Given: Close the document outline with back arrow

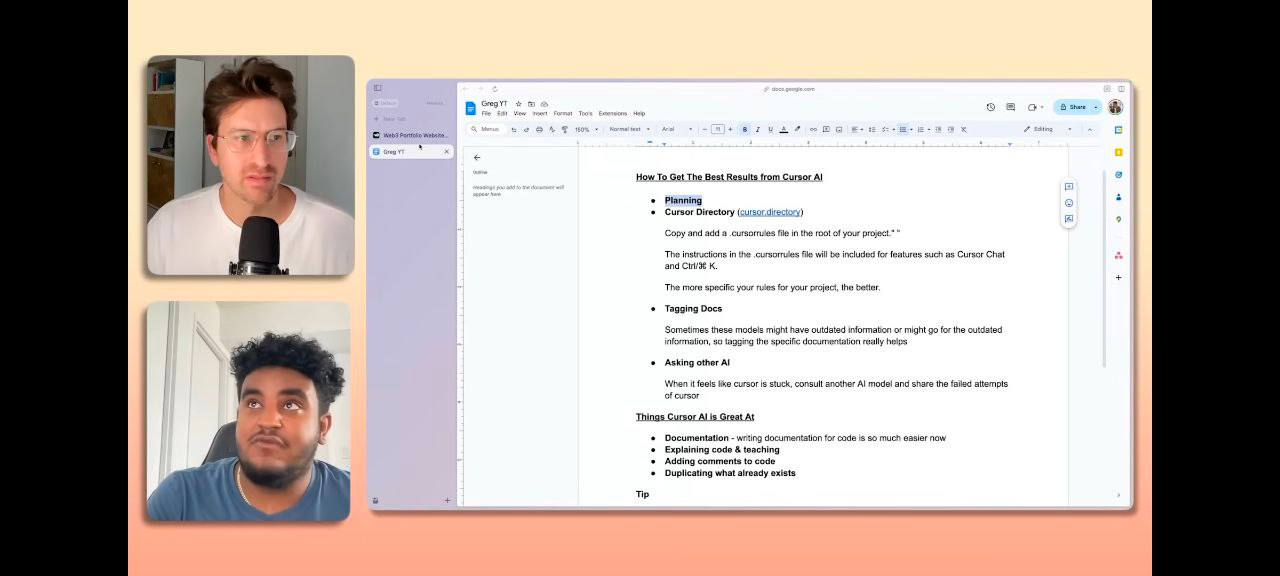Looking at the screenshot, I should point(477,157).
